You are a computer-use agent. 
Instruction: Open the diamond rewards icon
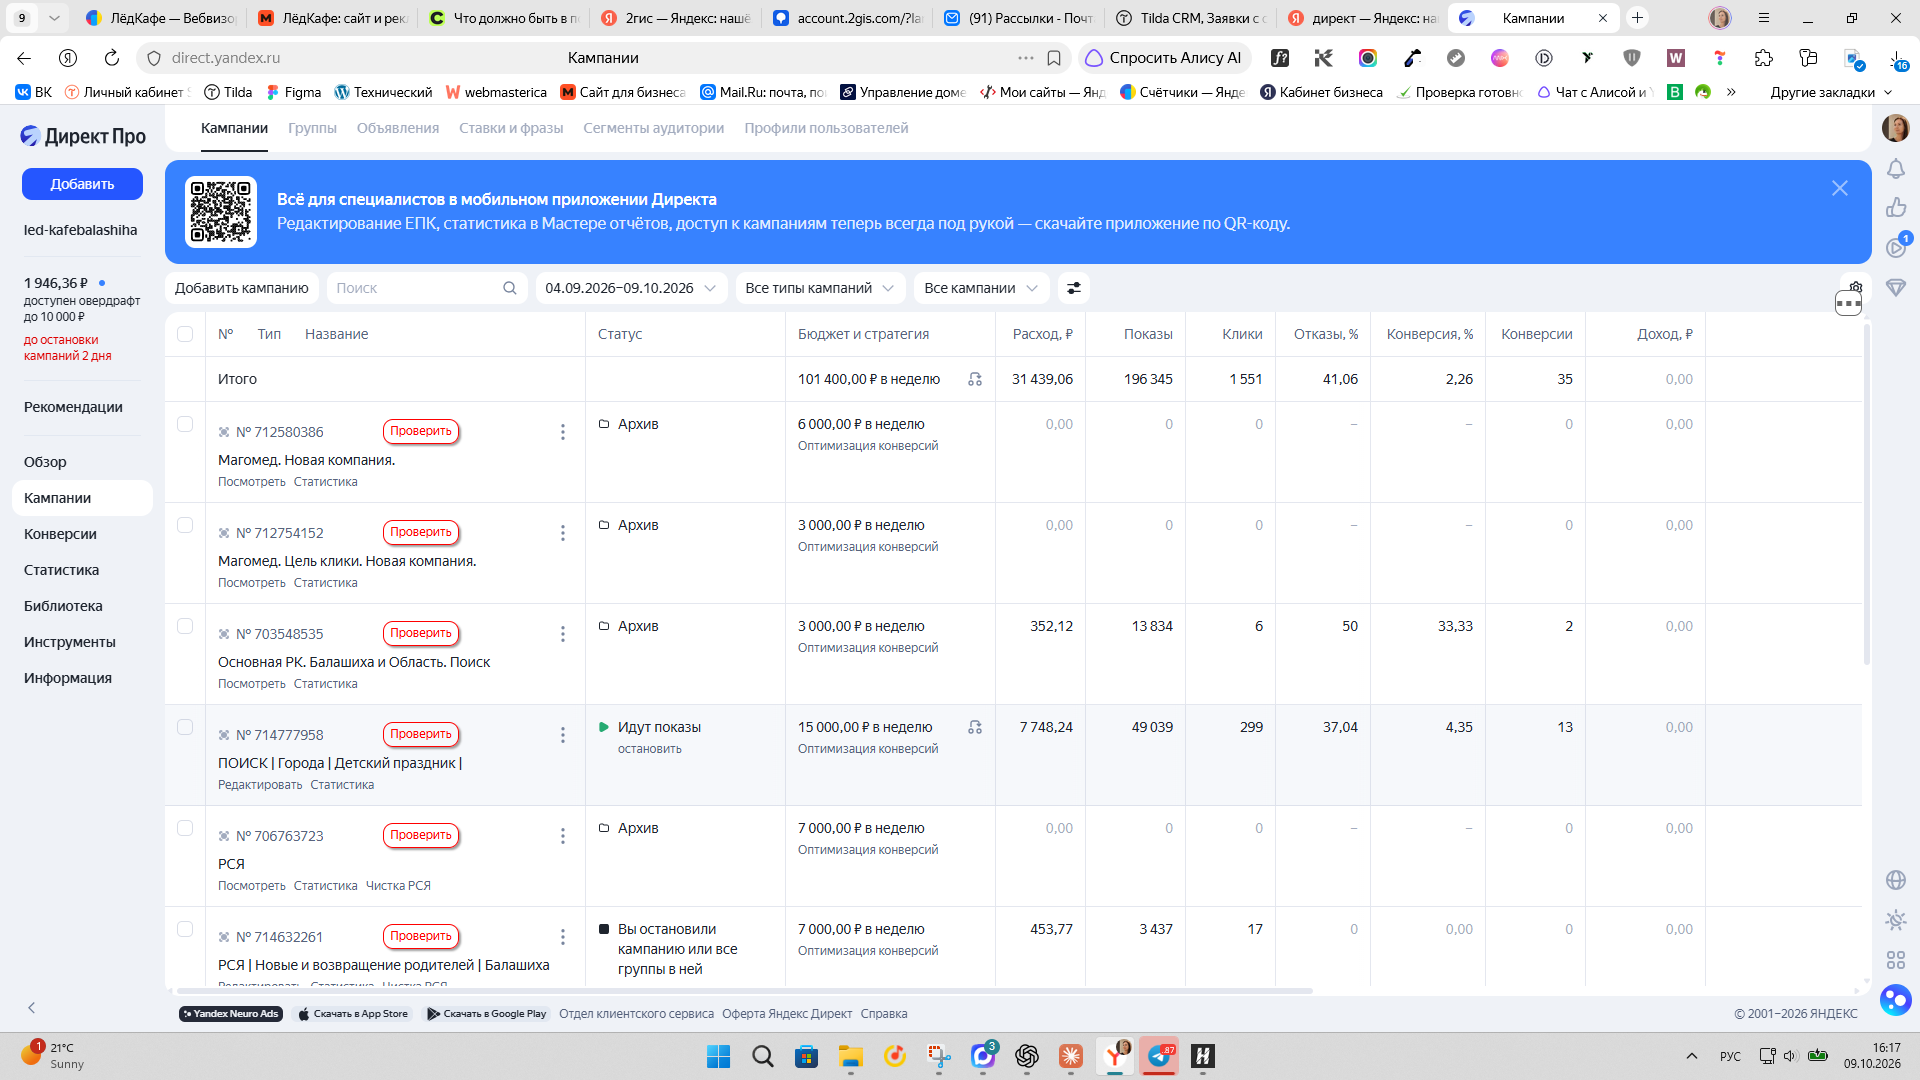point(1895,288)
